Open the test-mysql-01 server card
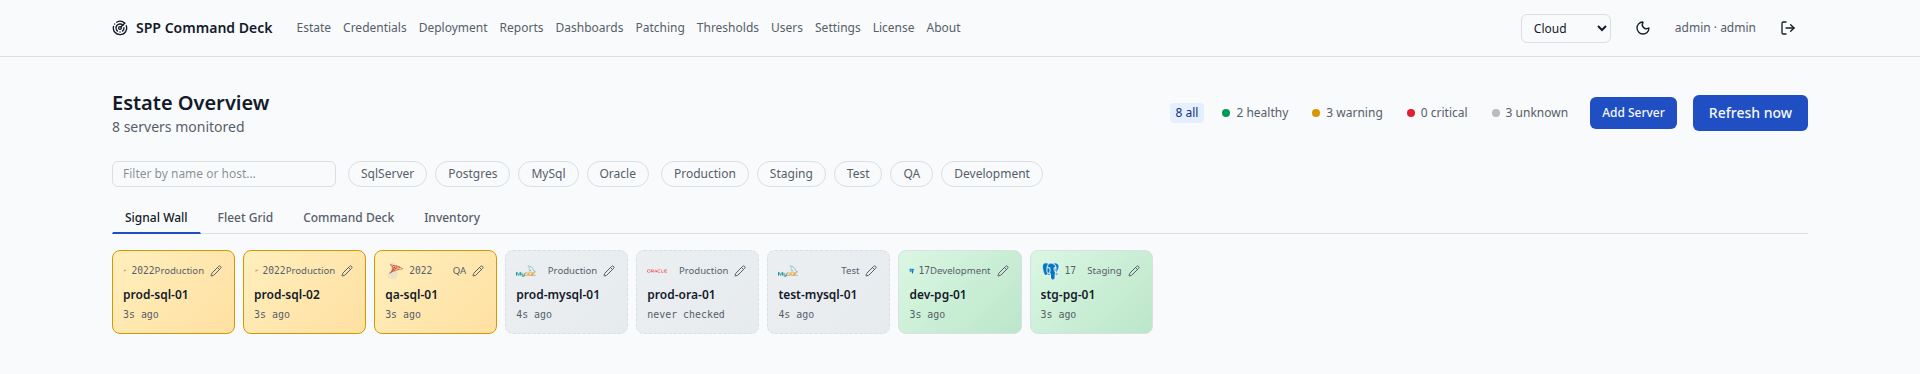The width and height of the screenshot is (1920, 374). (x=828, y=292)
